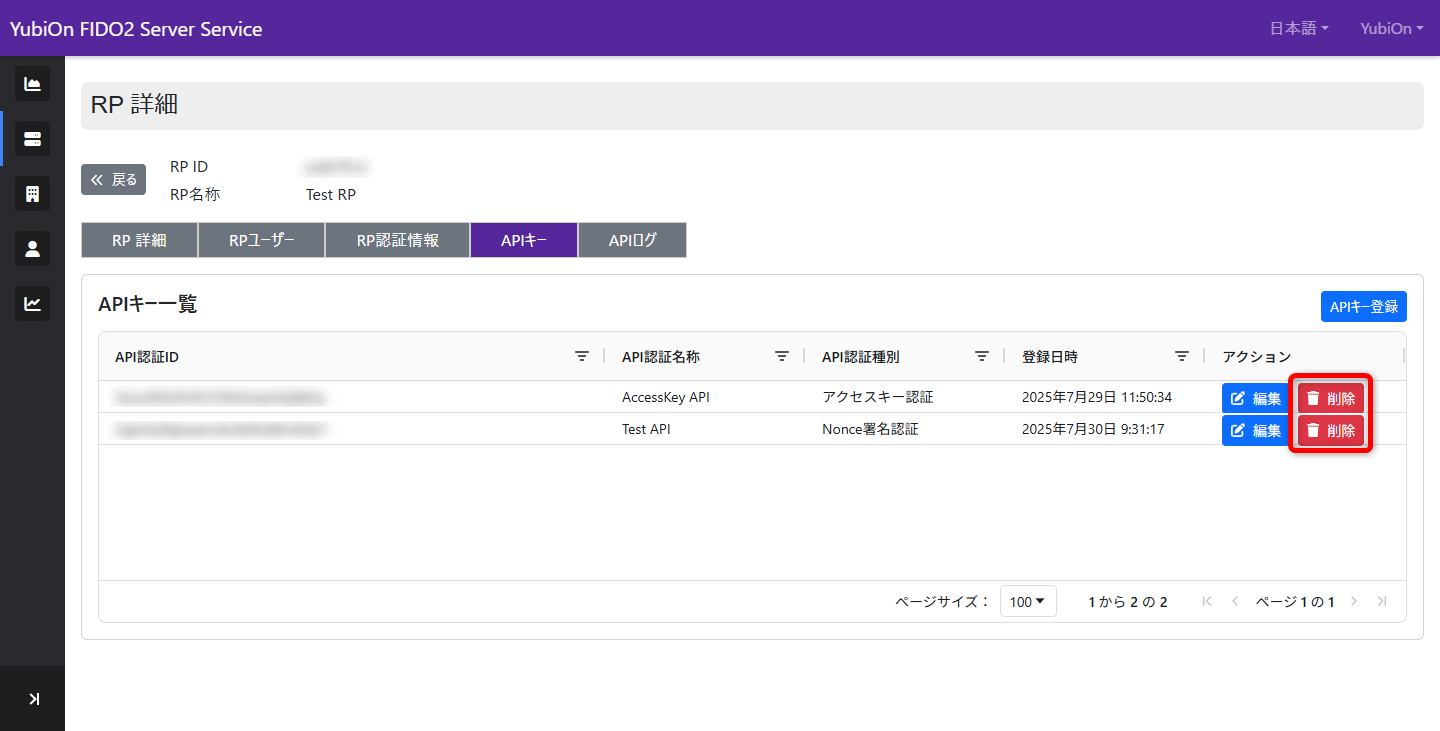Open the organization building sidebar icon
This screenshot has height=731, width=1440.
coord(32,194)
